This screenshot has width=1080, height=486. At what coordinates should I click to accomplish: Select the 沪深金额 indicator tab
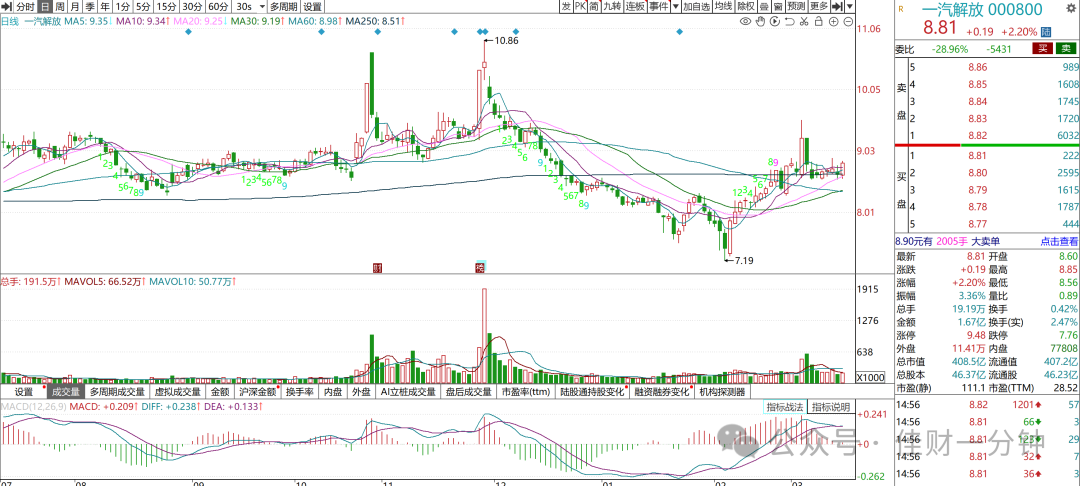[x=258, y=392]
